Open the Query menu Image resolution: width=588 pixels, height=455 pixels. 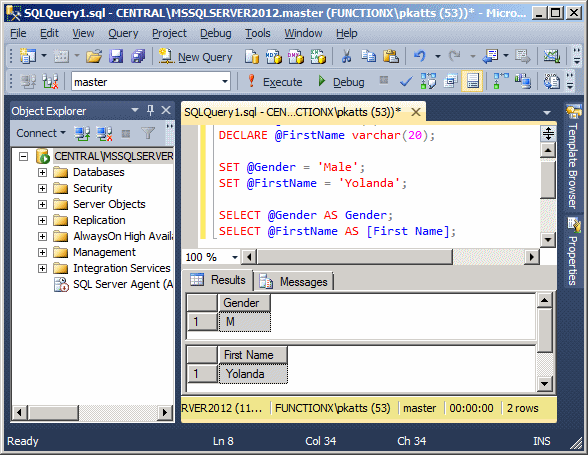click(123, 33)
